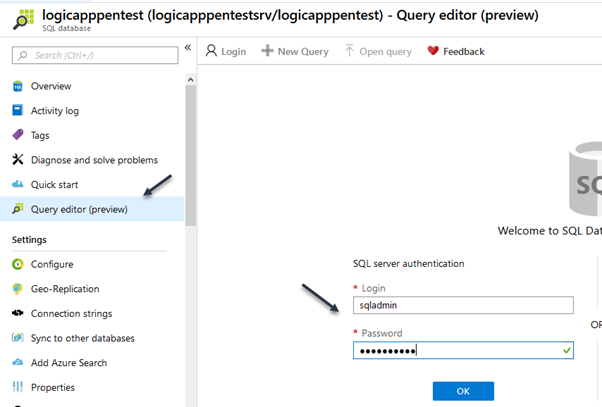Select Query editor (preview) menu item
The height and width of the screenshot is (407, 602).
pos(79,209)
